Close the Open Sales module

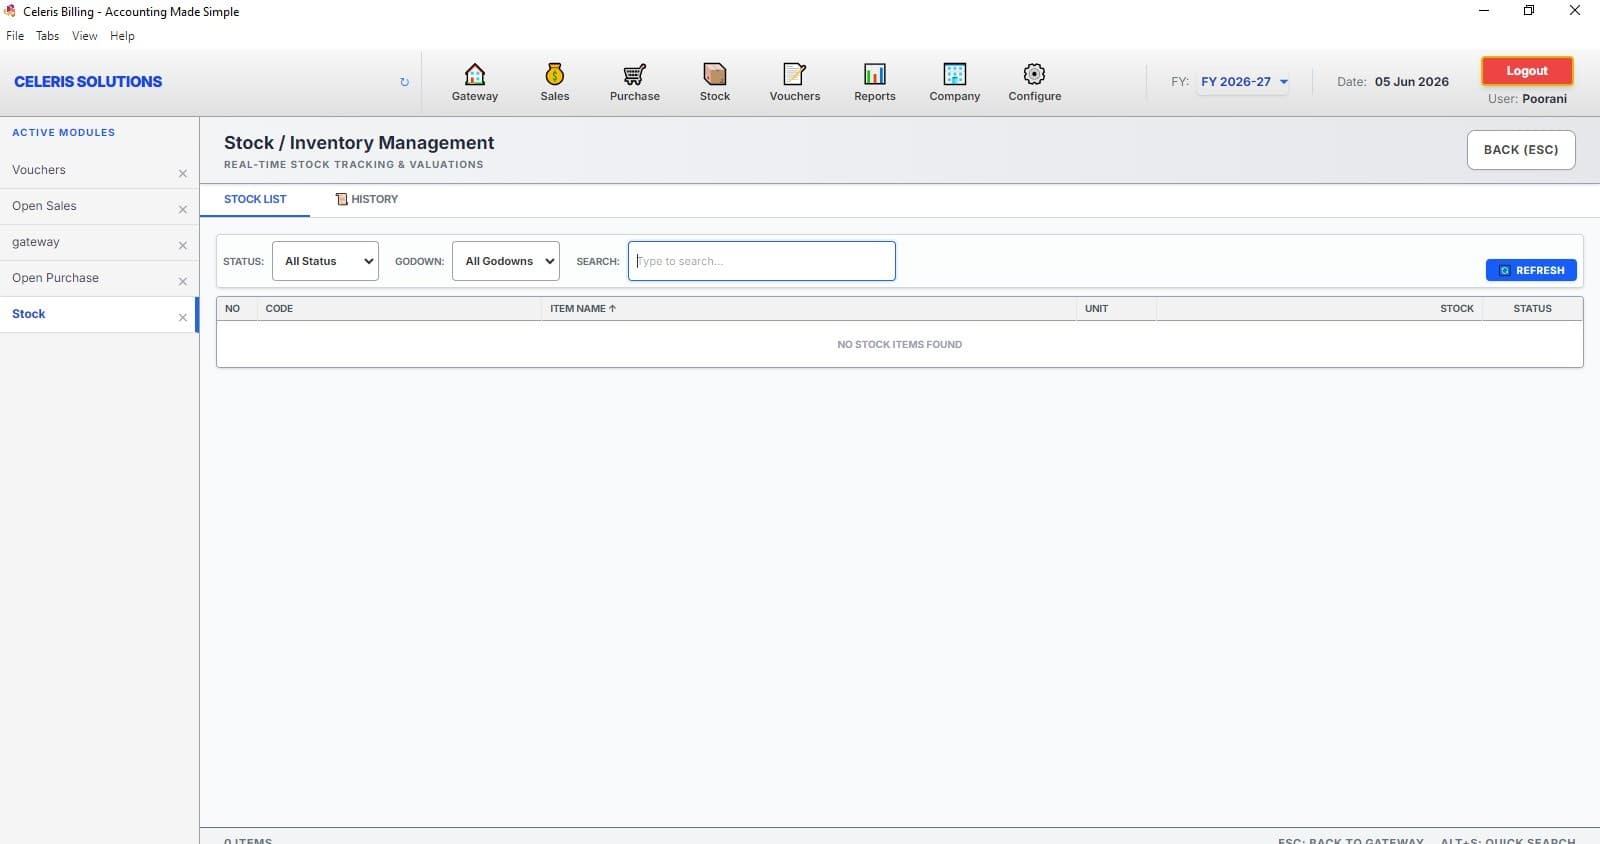(x=183, y=210)
